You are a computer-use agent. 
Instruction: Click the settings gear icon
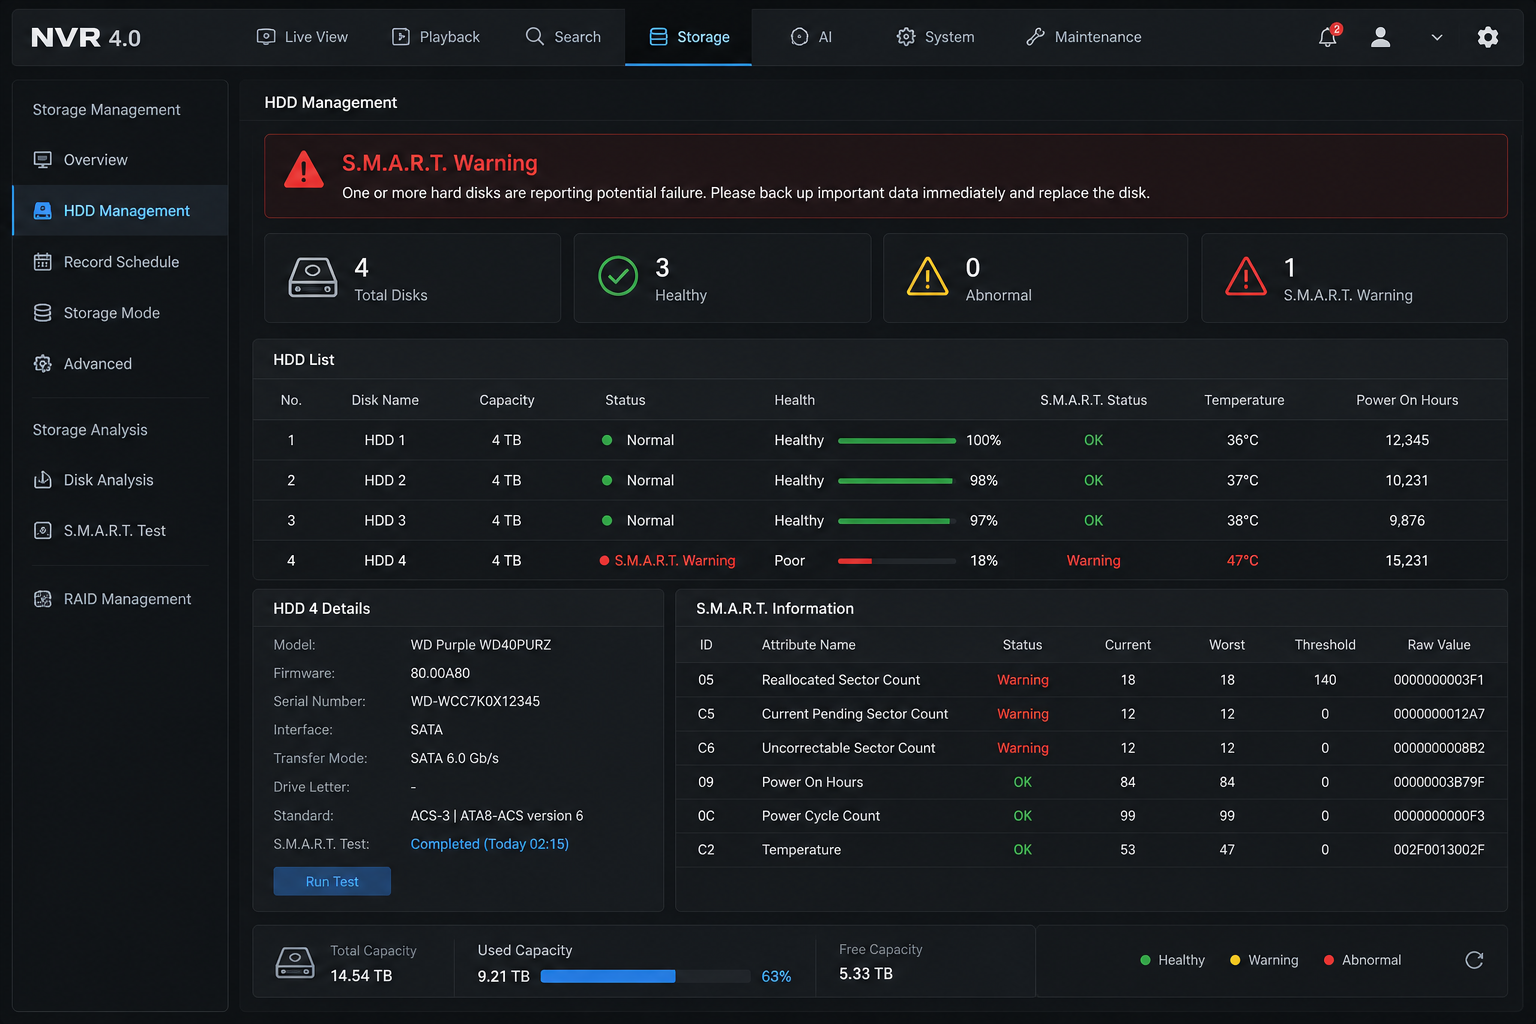(1488, 37)
